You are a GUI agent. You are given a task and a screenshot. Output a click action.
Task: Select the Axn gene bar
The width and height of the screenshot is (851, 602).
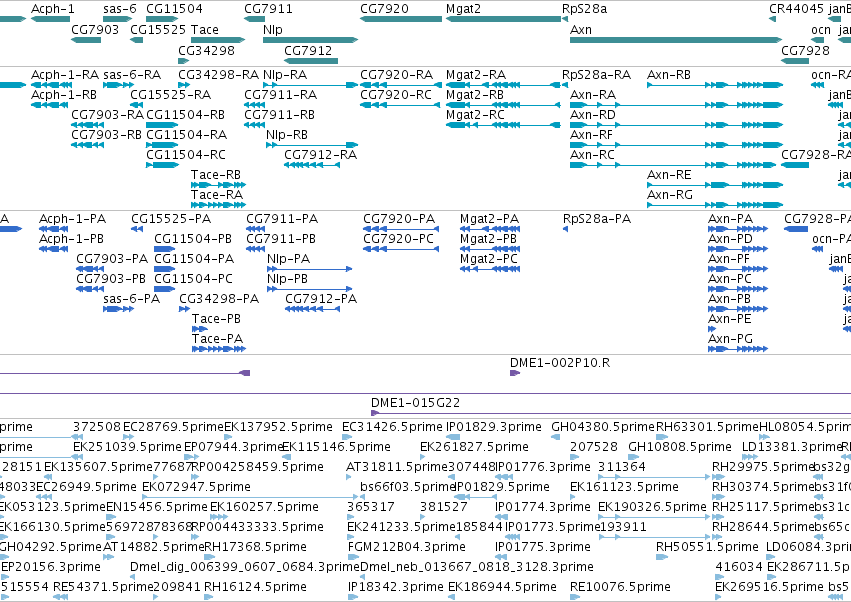(x=676, y=40)
